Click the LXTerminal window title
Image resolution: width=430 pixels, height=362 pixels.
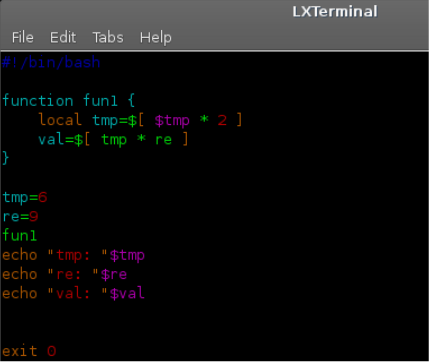(335, 12)
